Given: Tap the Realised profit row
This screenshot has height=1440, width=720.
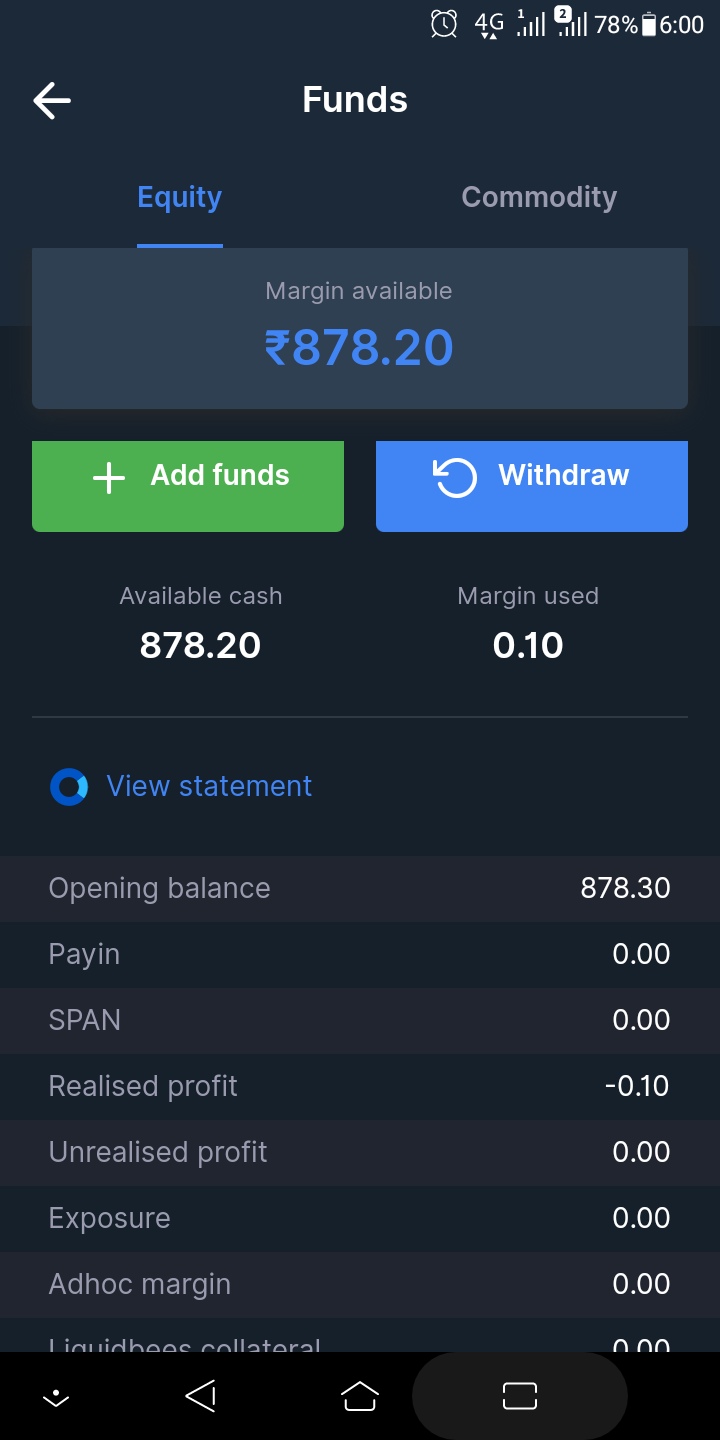Looking at the screenshot, I should 360,1086.
